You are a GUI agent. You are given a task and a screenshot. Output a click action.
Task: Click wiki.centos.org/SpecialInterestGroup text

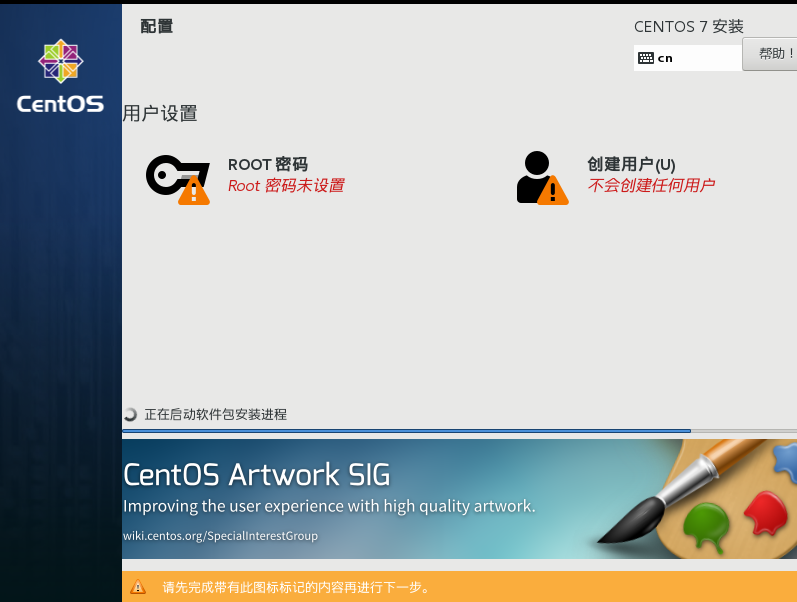[x=220, y=536]
